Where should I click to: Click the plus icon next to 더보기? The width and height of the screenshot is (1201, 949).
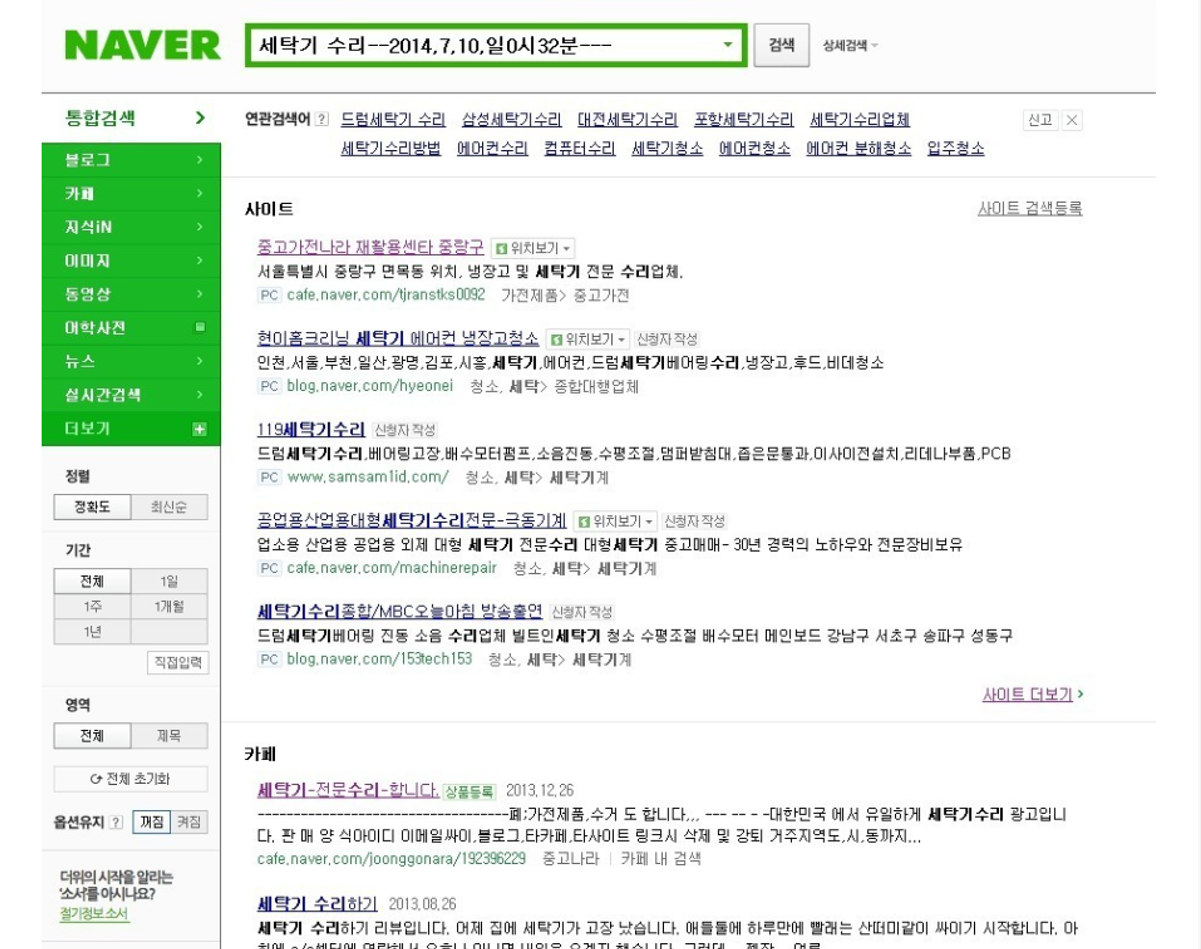click(199, 429)
